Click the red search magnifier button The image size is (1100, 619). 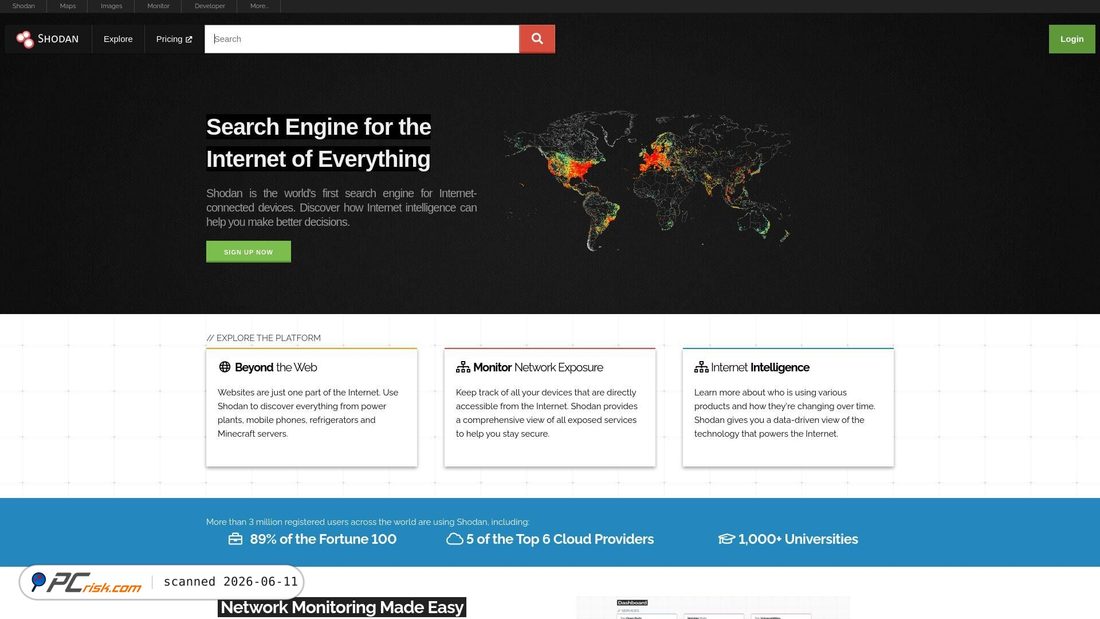pyautogui.click(x=537, y=39)
